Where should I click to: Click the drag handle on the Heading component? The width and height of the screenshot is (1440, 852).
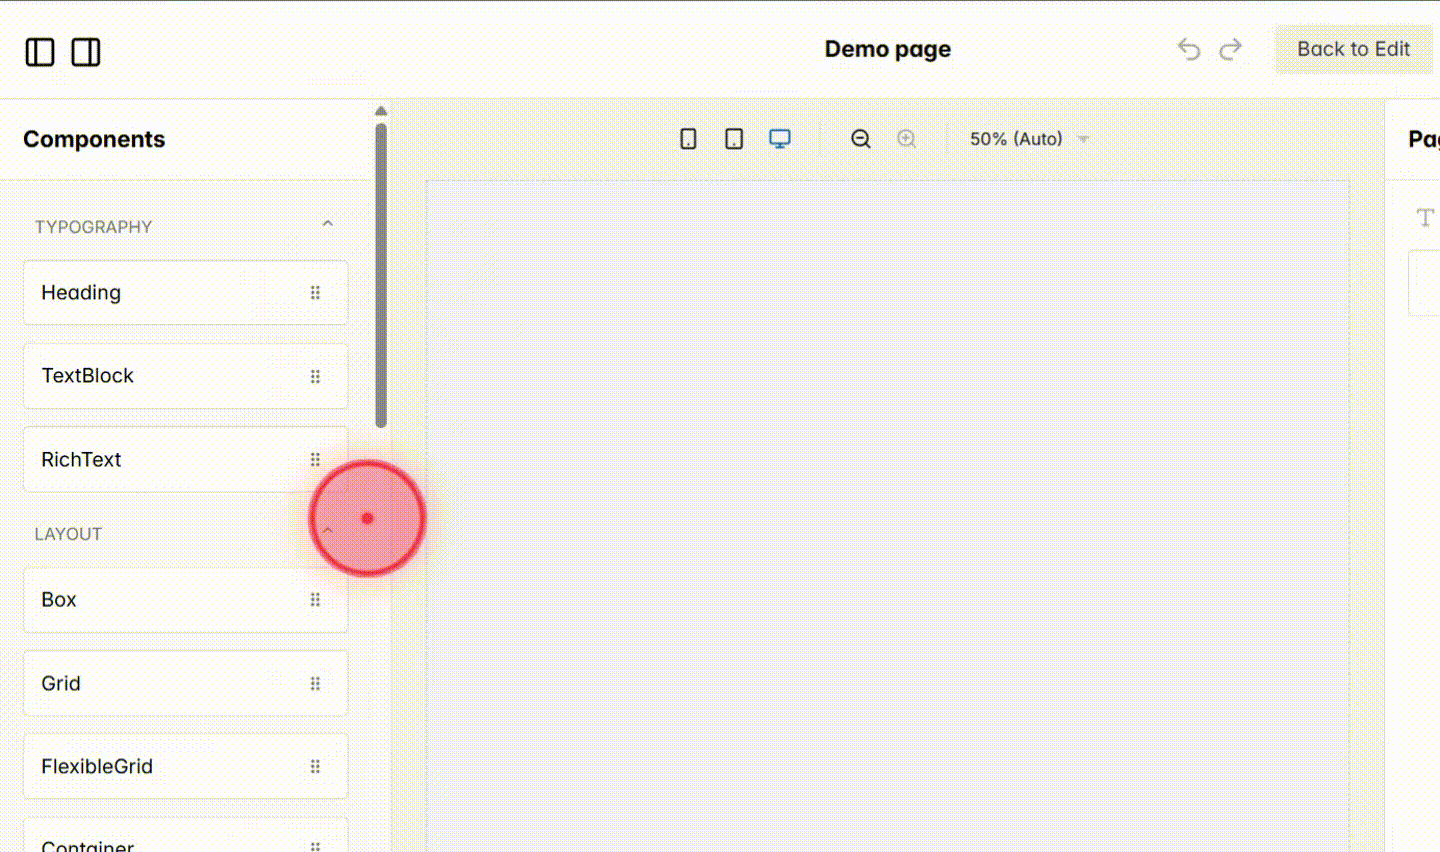point(315,292)
